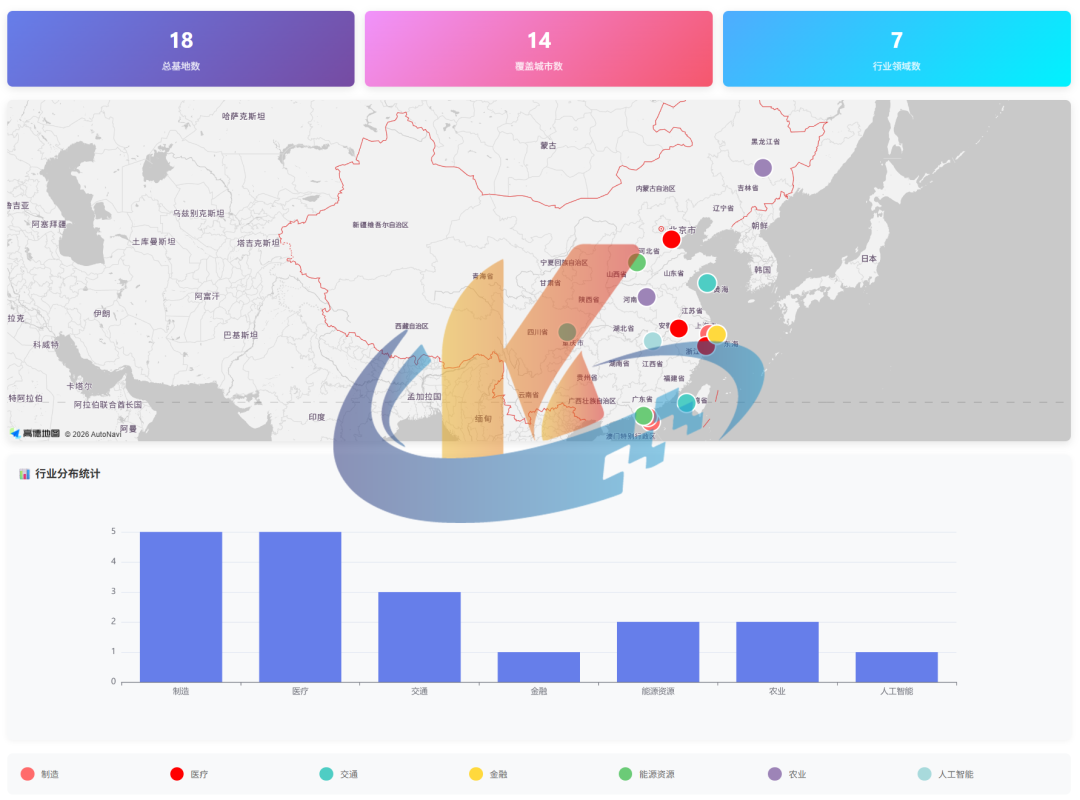Toggle the 医疗 legend entry
The image size is (1080, 800).
190,774
